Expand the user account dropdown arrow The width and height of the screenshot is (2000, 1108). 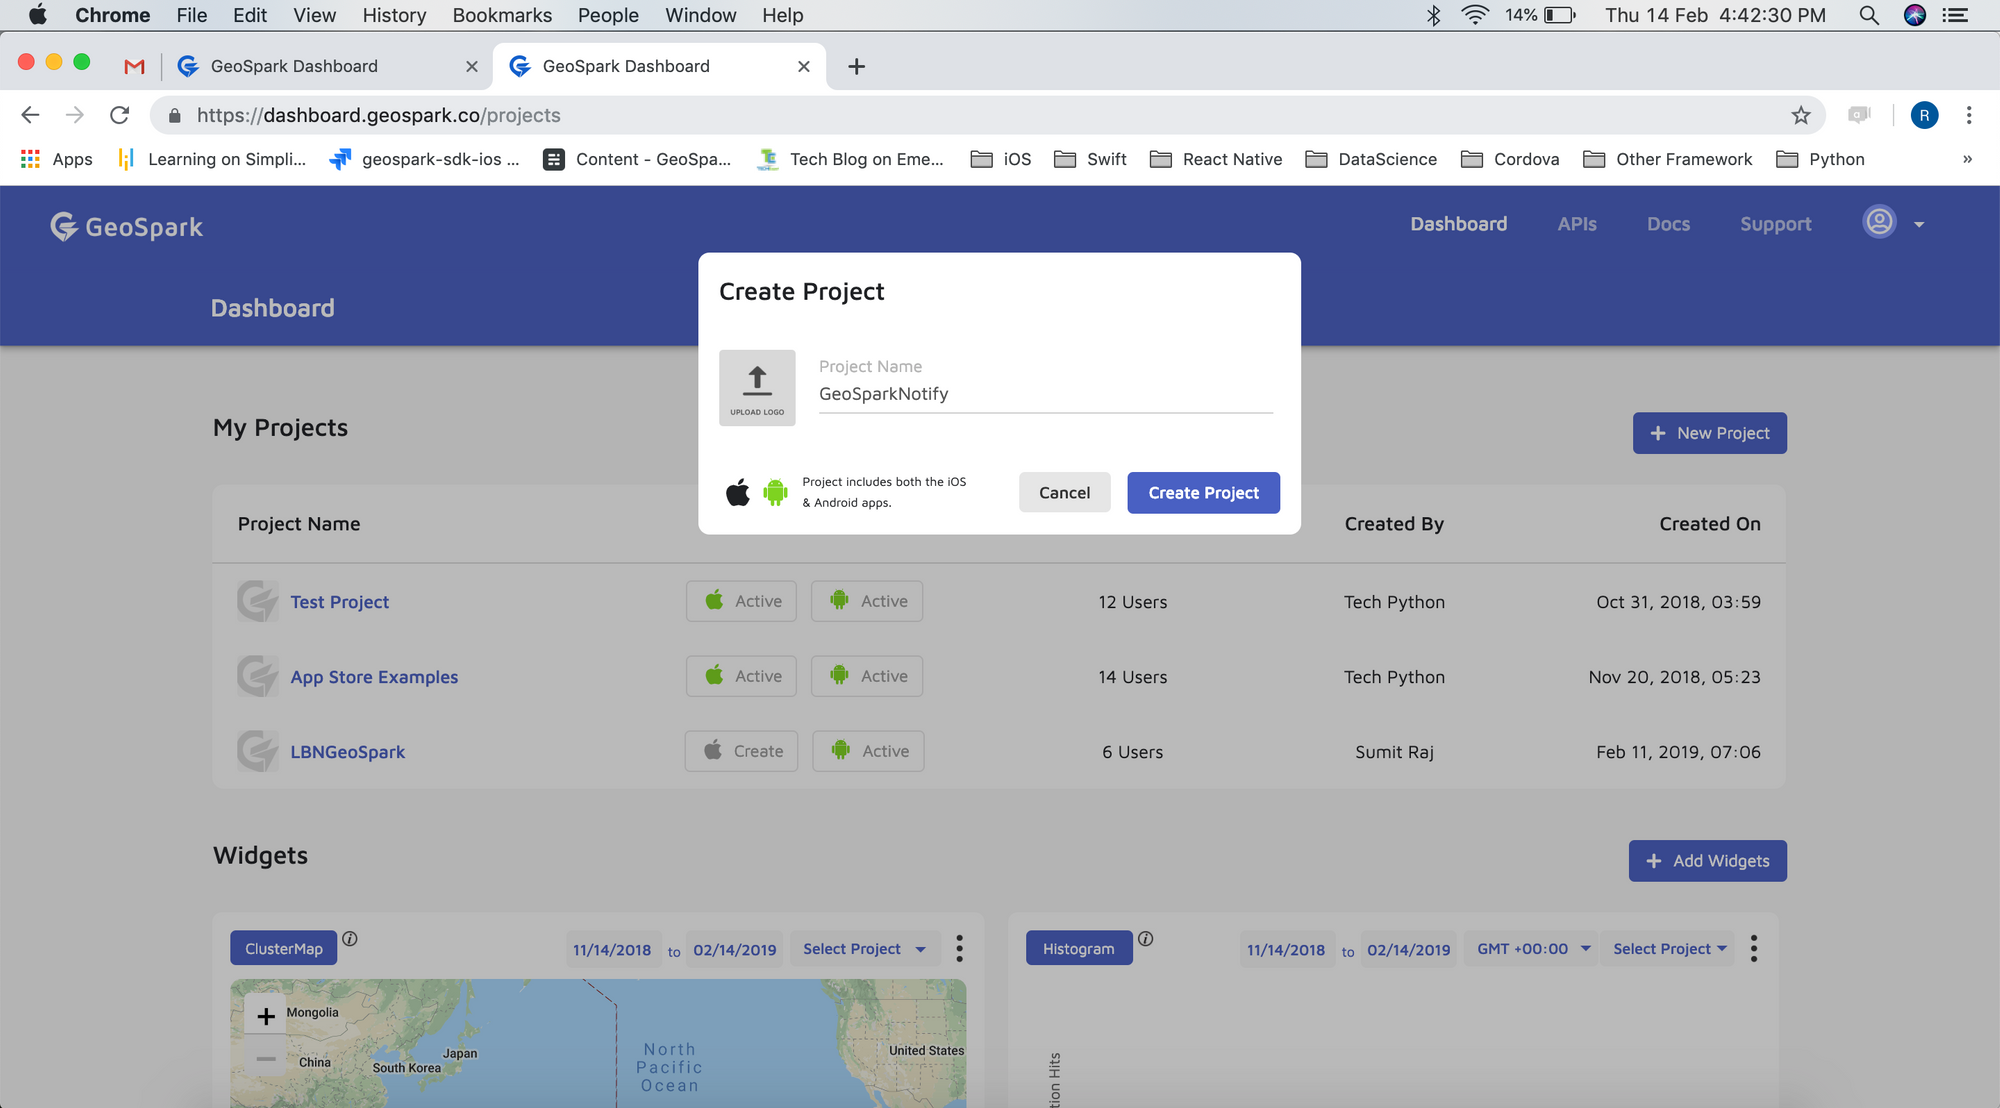point(1919,225)
